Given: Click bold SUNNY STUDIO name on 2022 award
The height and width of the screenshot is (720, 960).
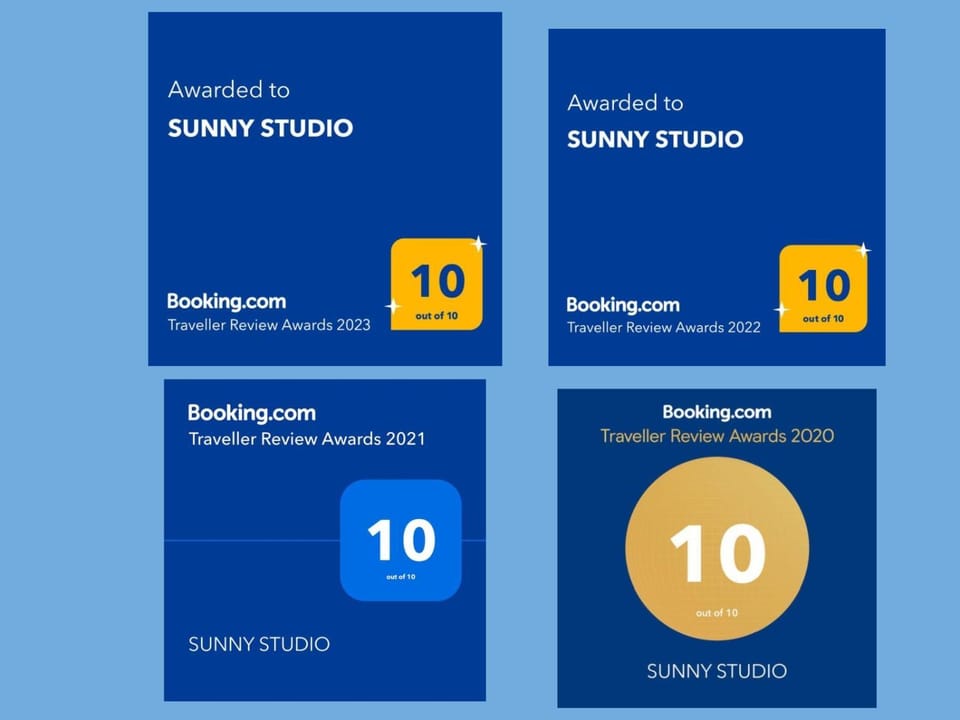Looking at the screenshot, I should [655, 140].
